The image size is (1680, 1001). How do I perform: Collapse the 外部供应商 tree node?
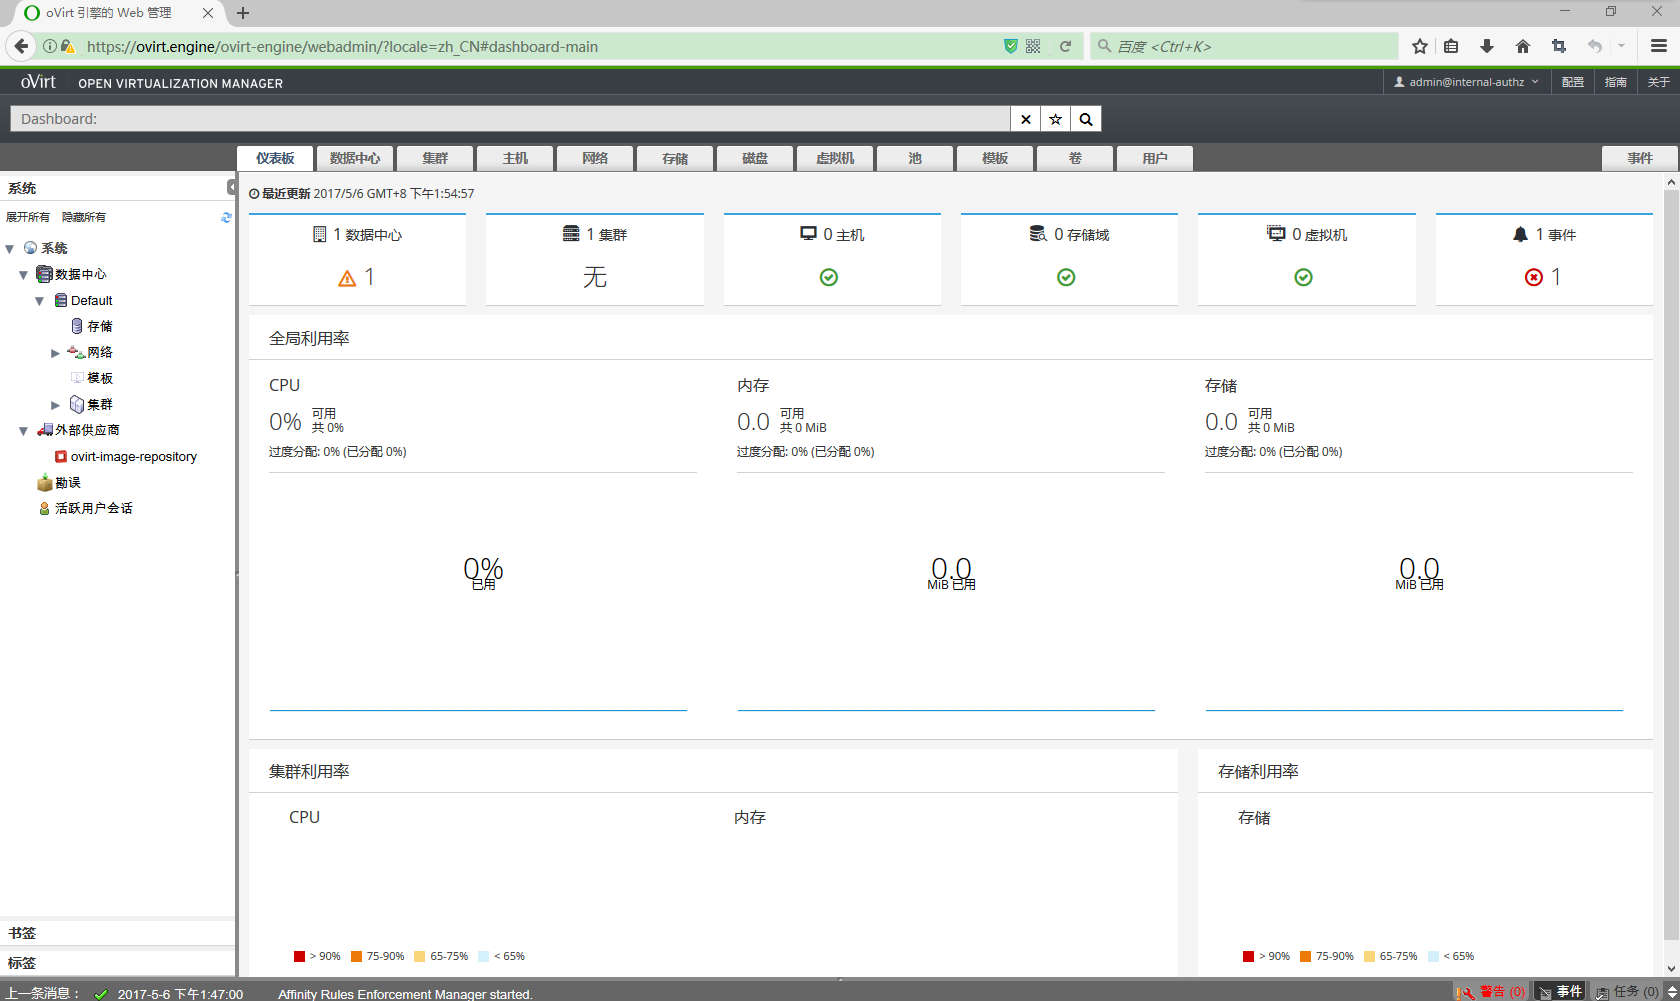[23, 431]
